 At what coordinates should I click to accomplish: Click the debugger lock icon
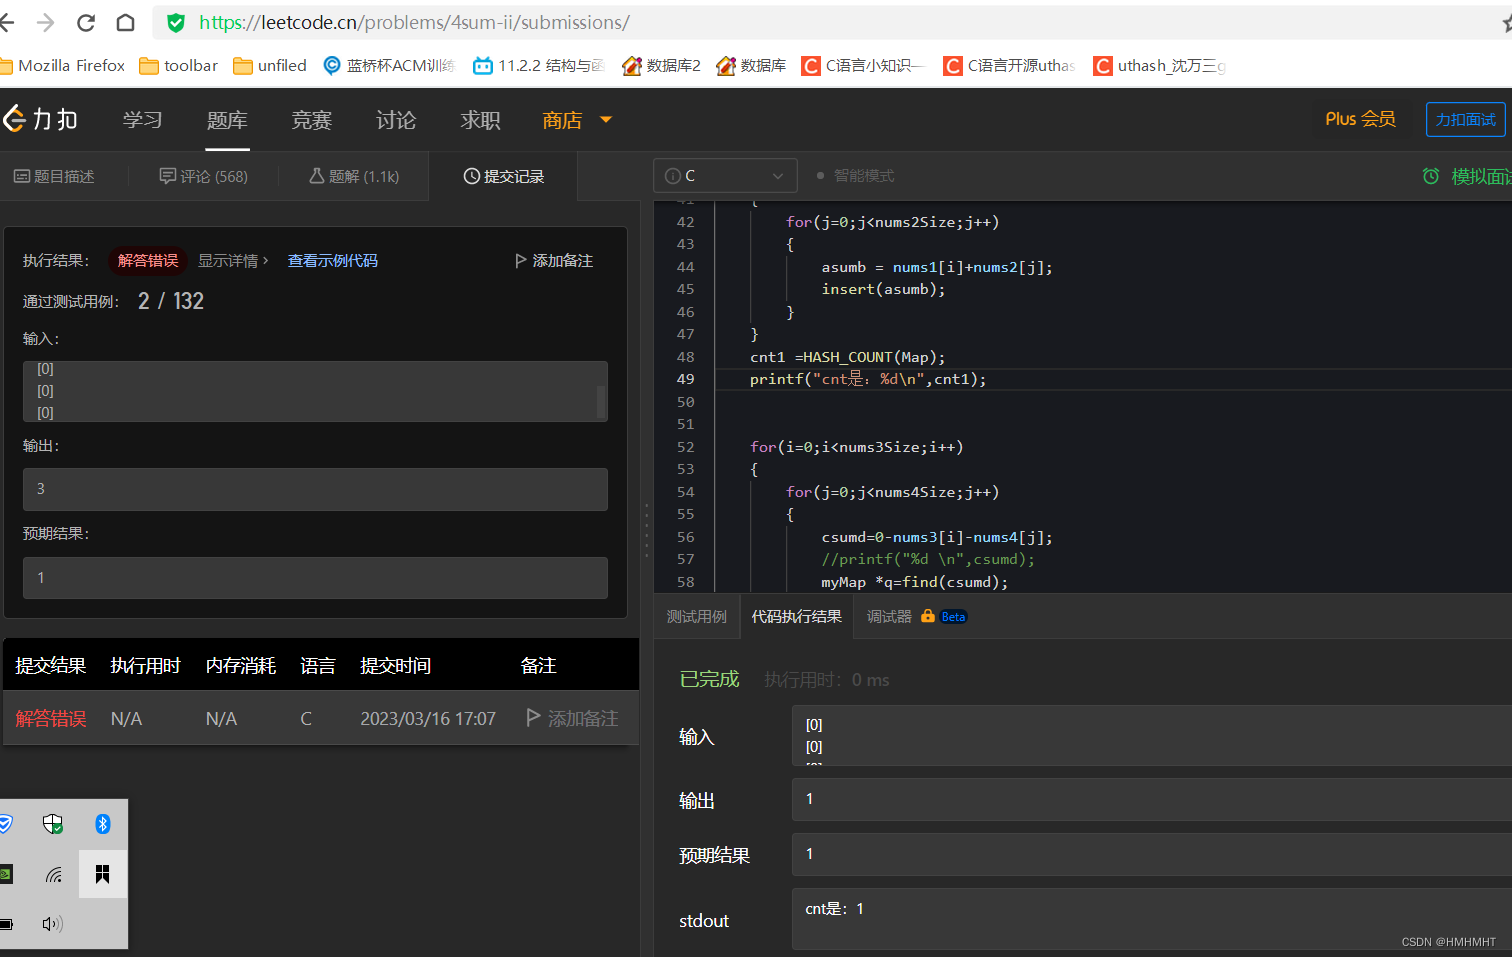928,616
